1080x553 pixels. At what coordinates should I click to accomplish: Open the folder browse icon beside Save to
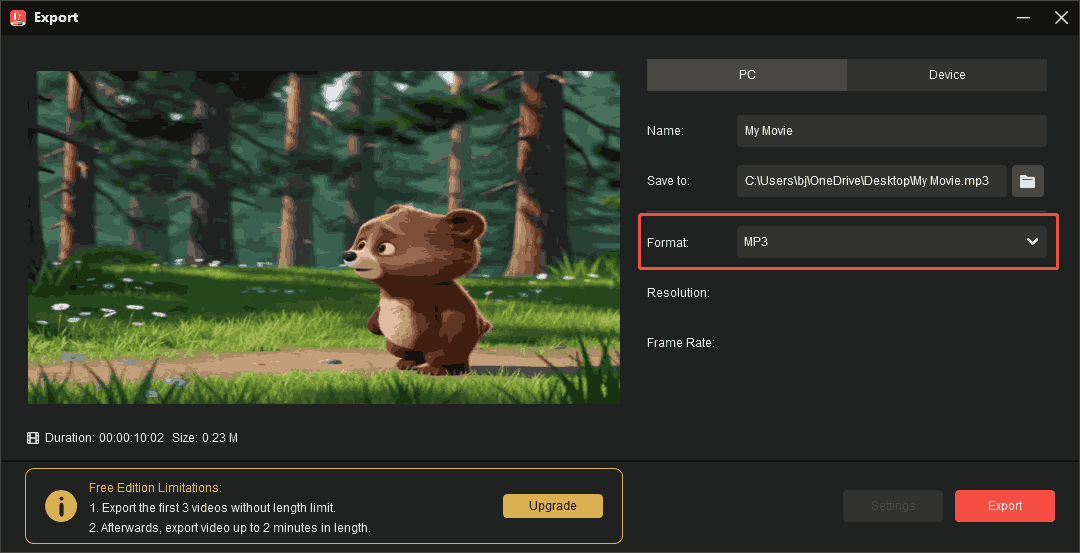click(x=1028, y=181)
